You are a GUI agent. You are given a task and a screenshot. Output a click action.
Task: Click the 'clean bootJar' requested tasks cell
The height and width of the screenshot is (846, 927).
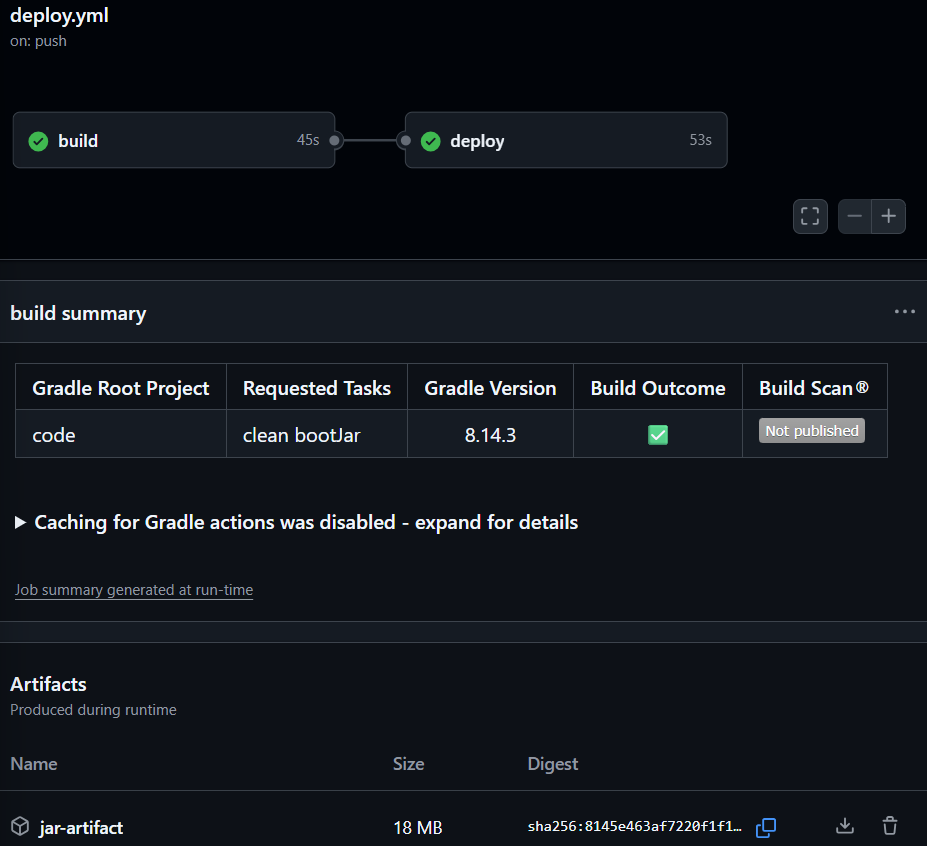pos(317,435)
